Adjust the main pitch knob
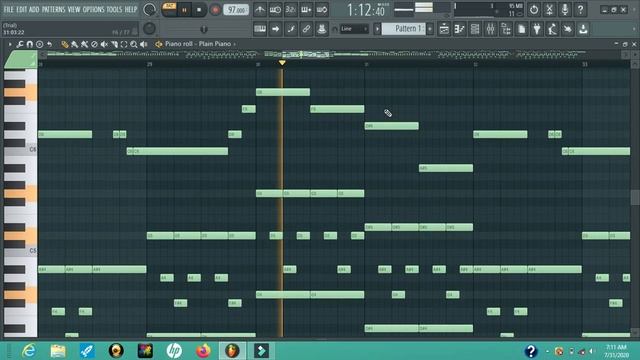The image size is (640, 360). coord(149,28)
